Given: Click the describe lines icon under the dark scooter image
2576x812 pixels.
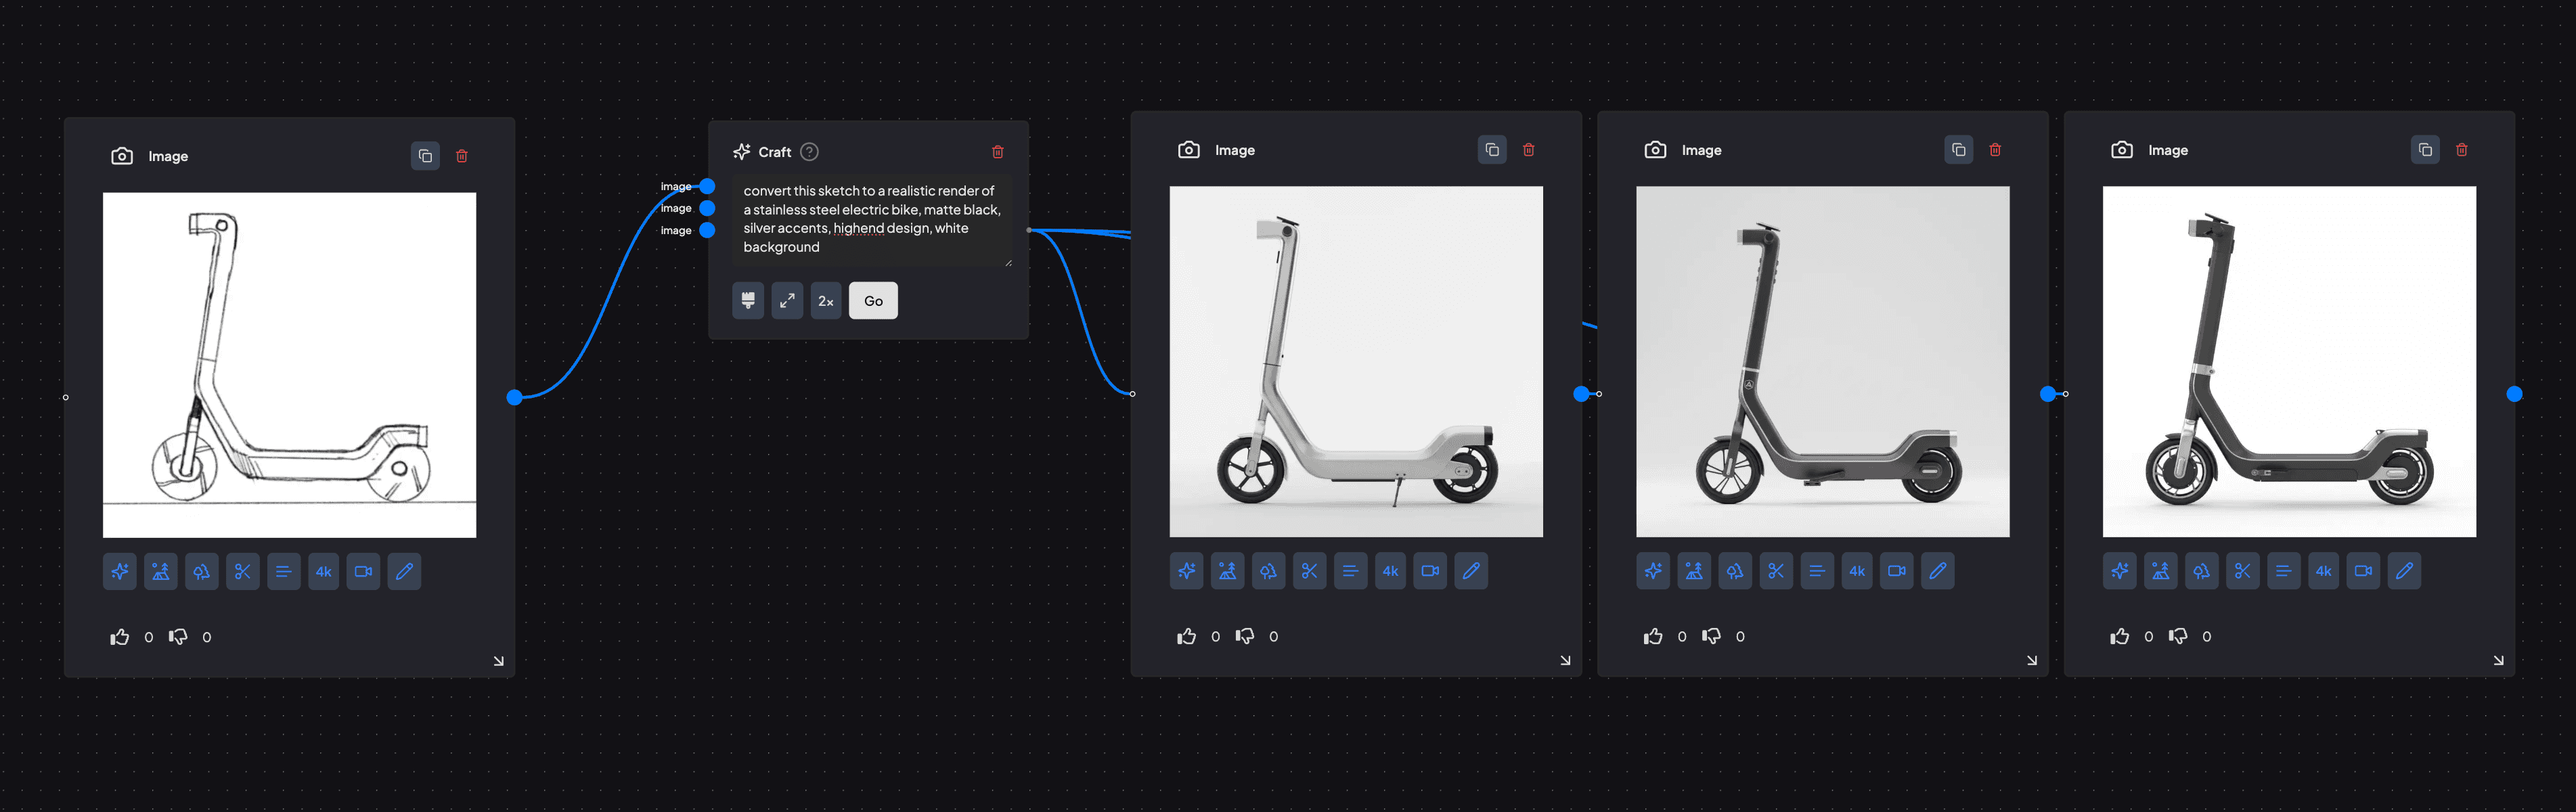Looking at the screenshot, I should click(1817, 570).
